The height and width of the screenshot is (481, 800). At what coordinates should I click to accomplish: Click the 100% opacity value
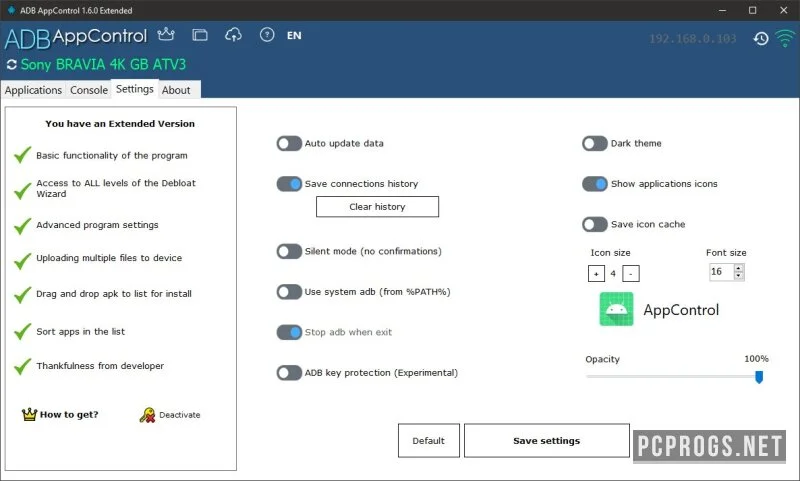coord(756,359)
